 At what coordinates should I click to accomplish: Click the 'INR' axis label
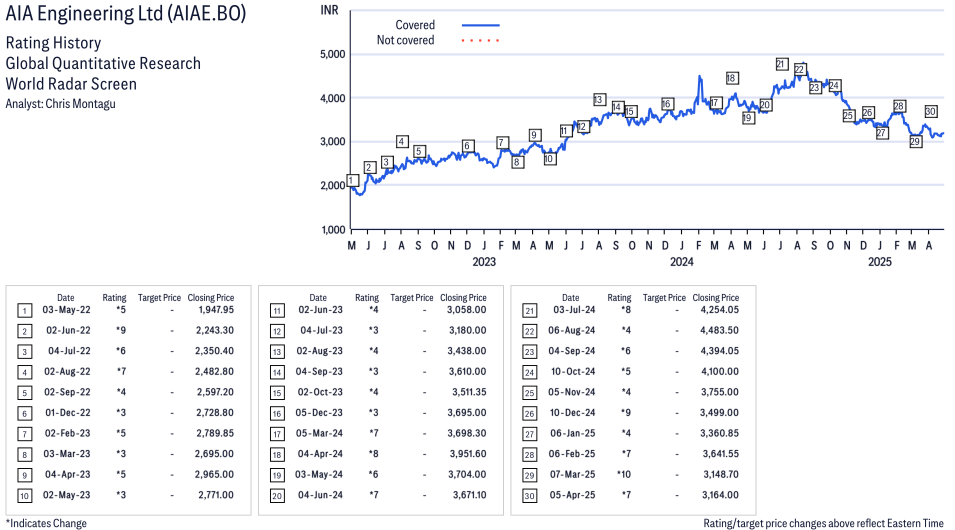click(x=329, y=10)
